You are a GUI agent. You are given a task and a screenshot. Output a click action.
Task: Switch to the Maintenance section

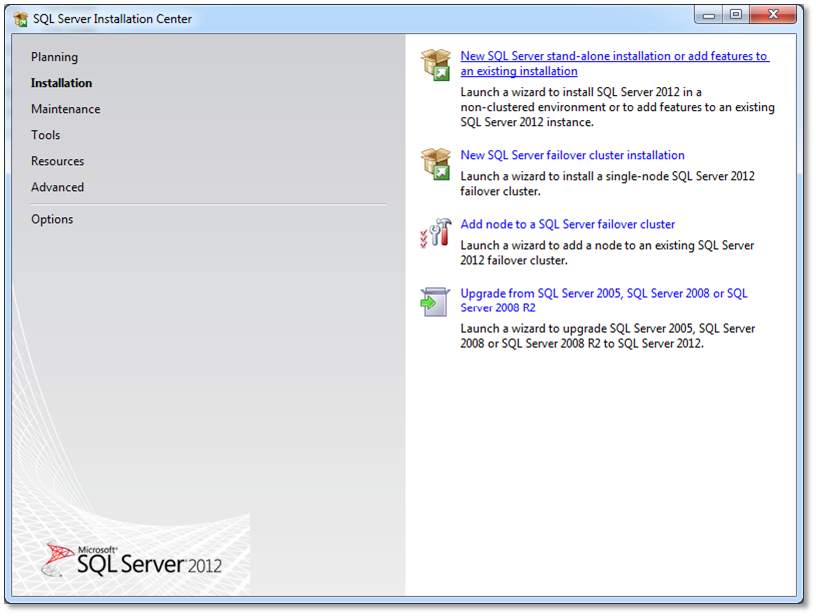pos(66,109)
